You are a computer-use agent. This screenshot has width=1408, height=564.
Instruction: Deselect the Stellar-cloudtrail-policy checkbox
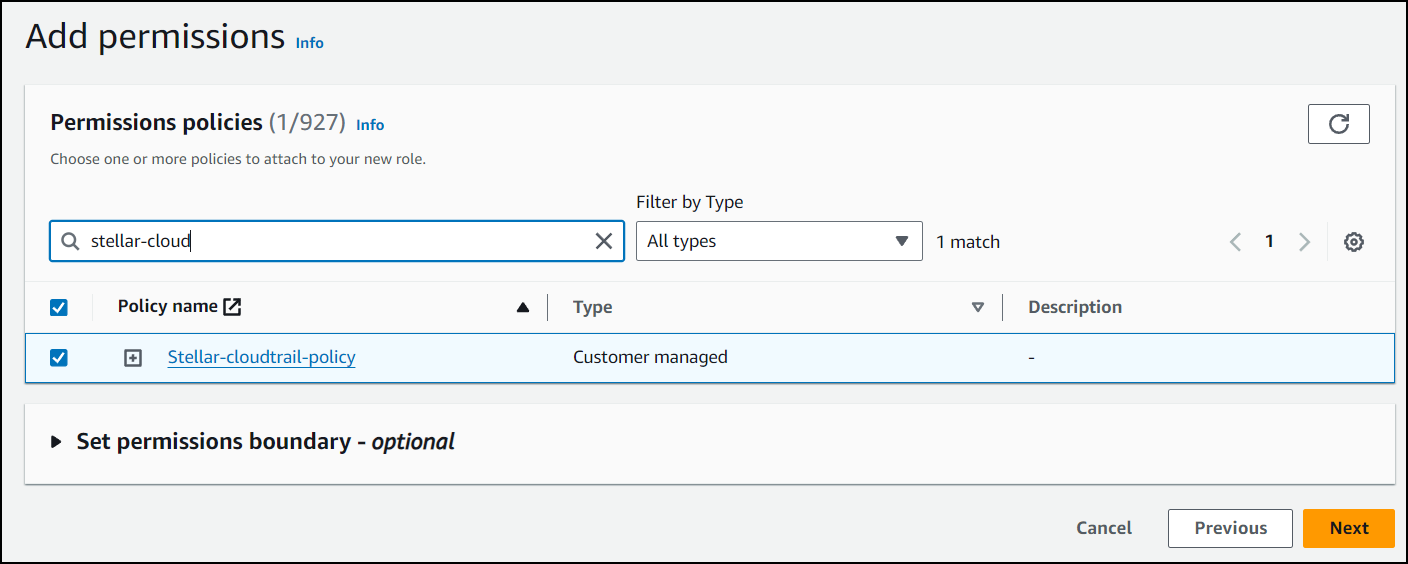(x=59, y=357)
